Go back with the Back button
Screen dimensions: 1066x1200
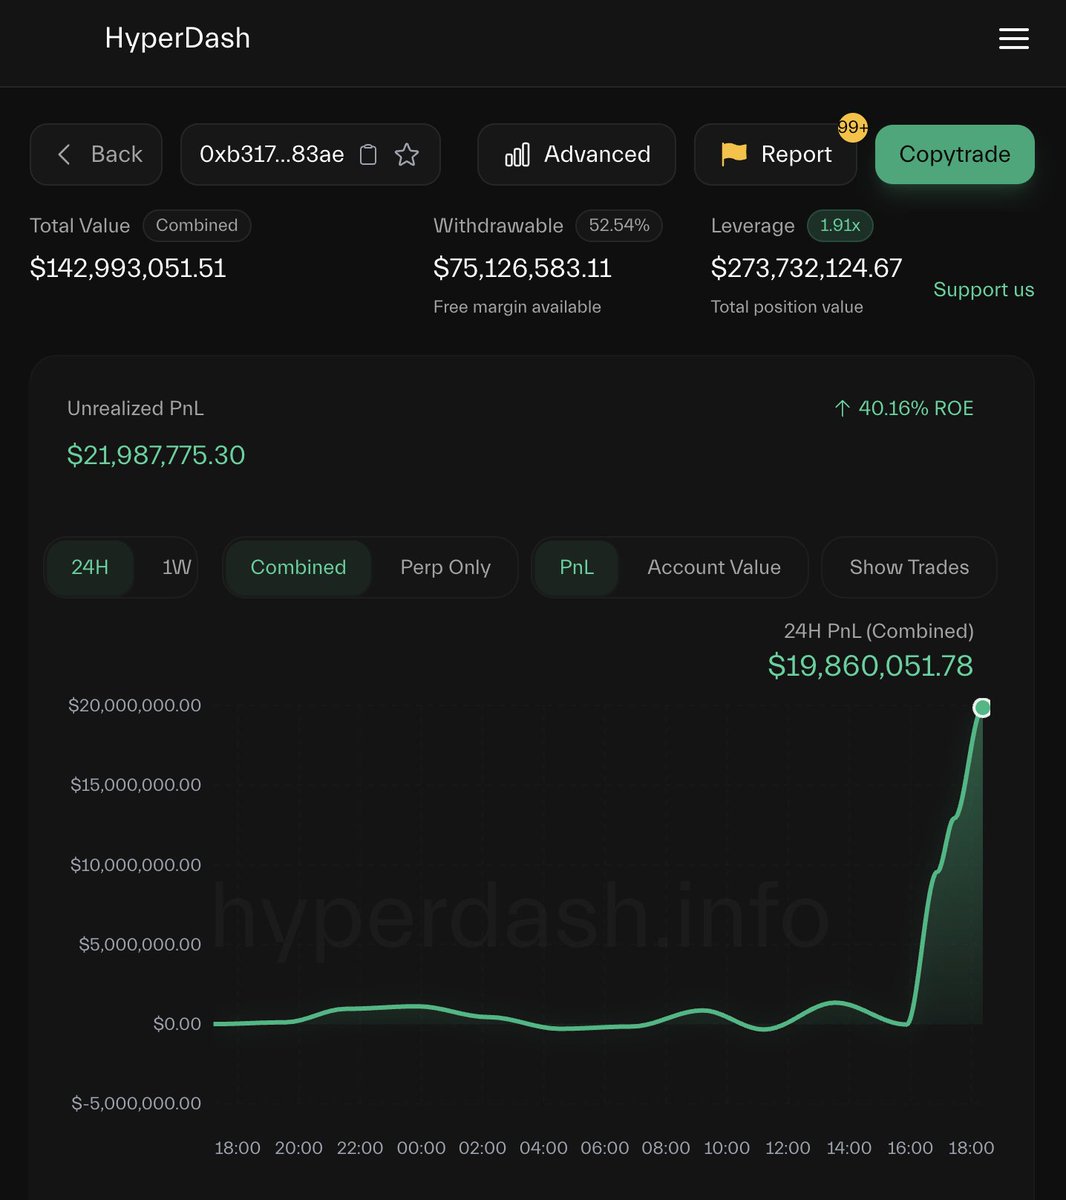(x=96, y=154)
